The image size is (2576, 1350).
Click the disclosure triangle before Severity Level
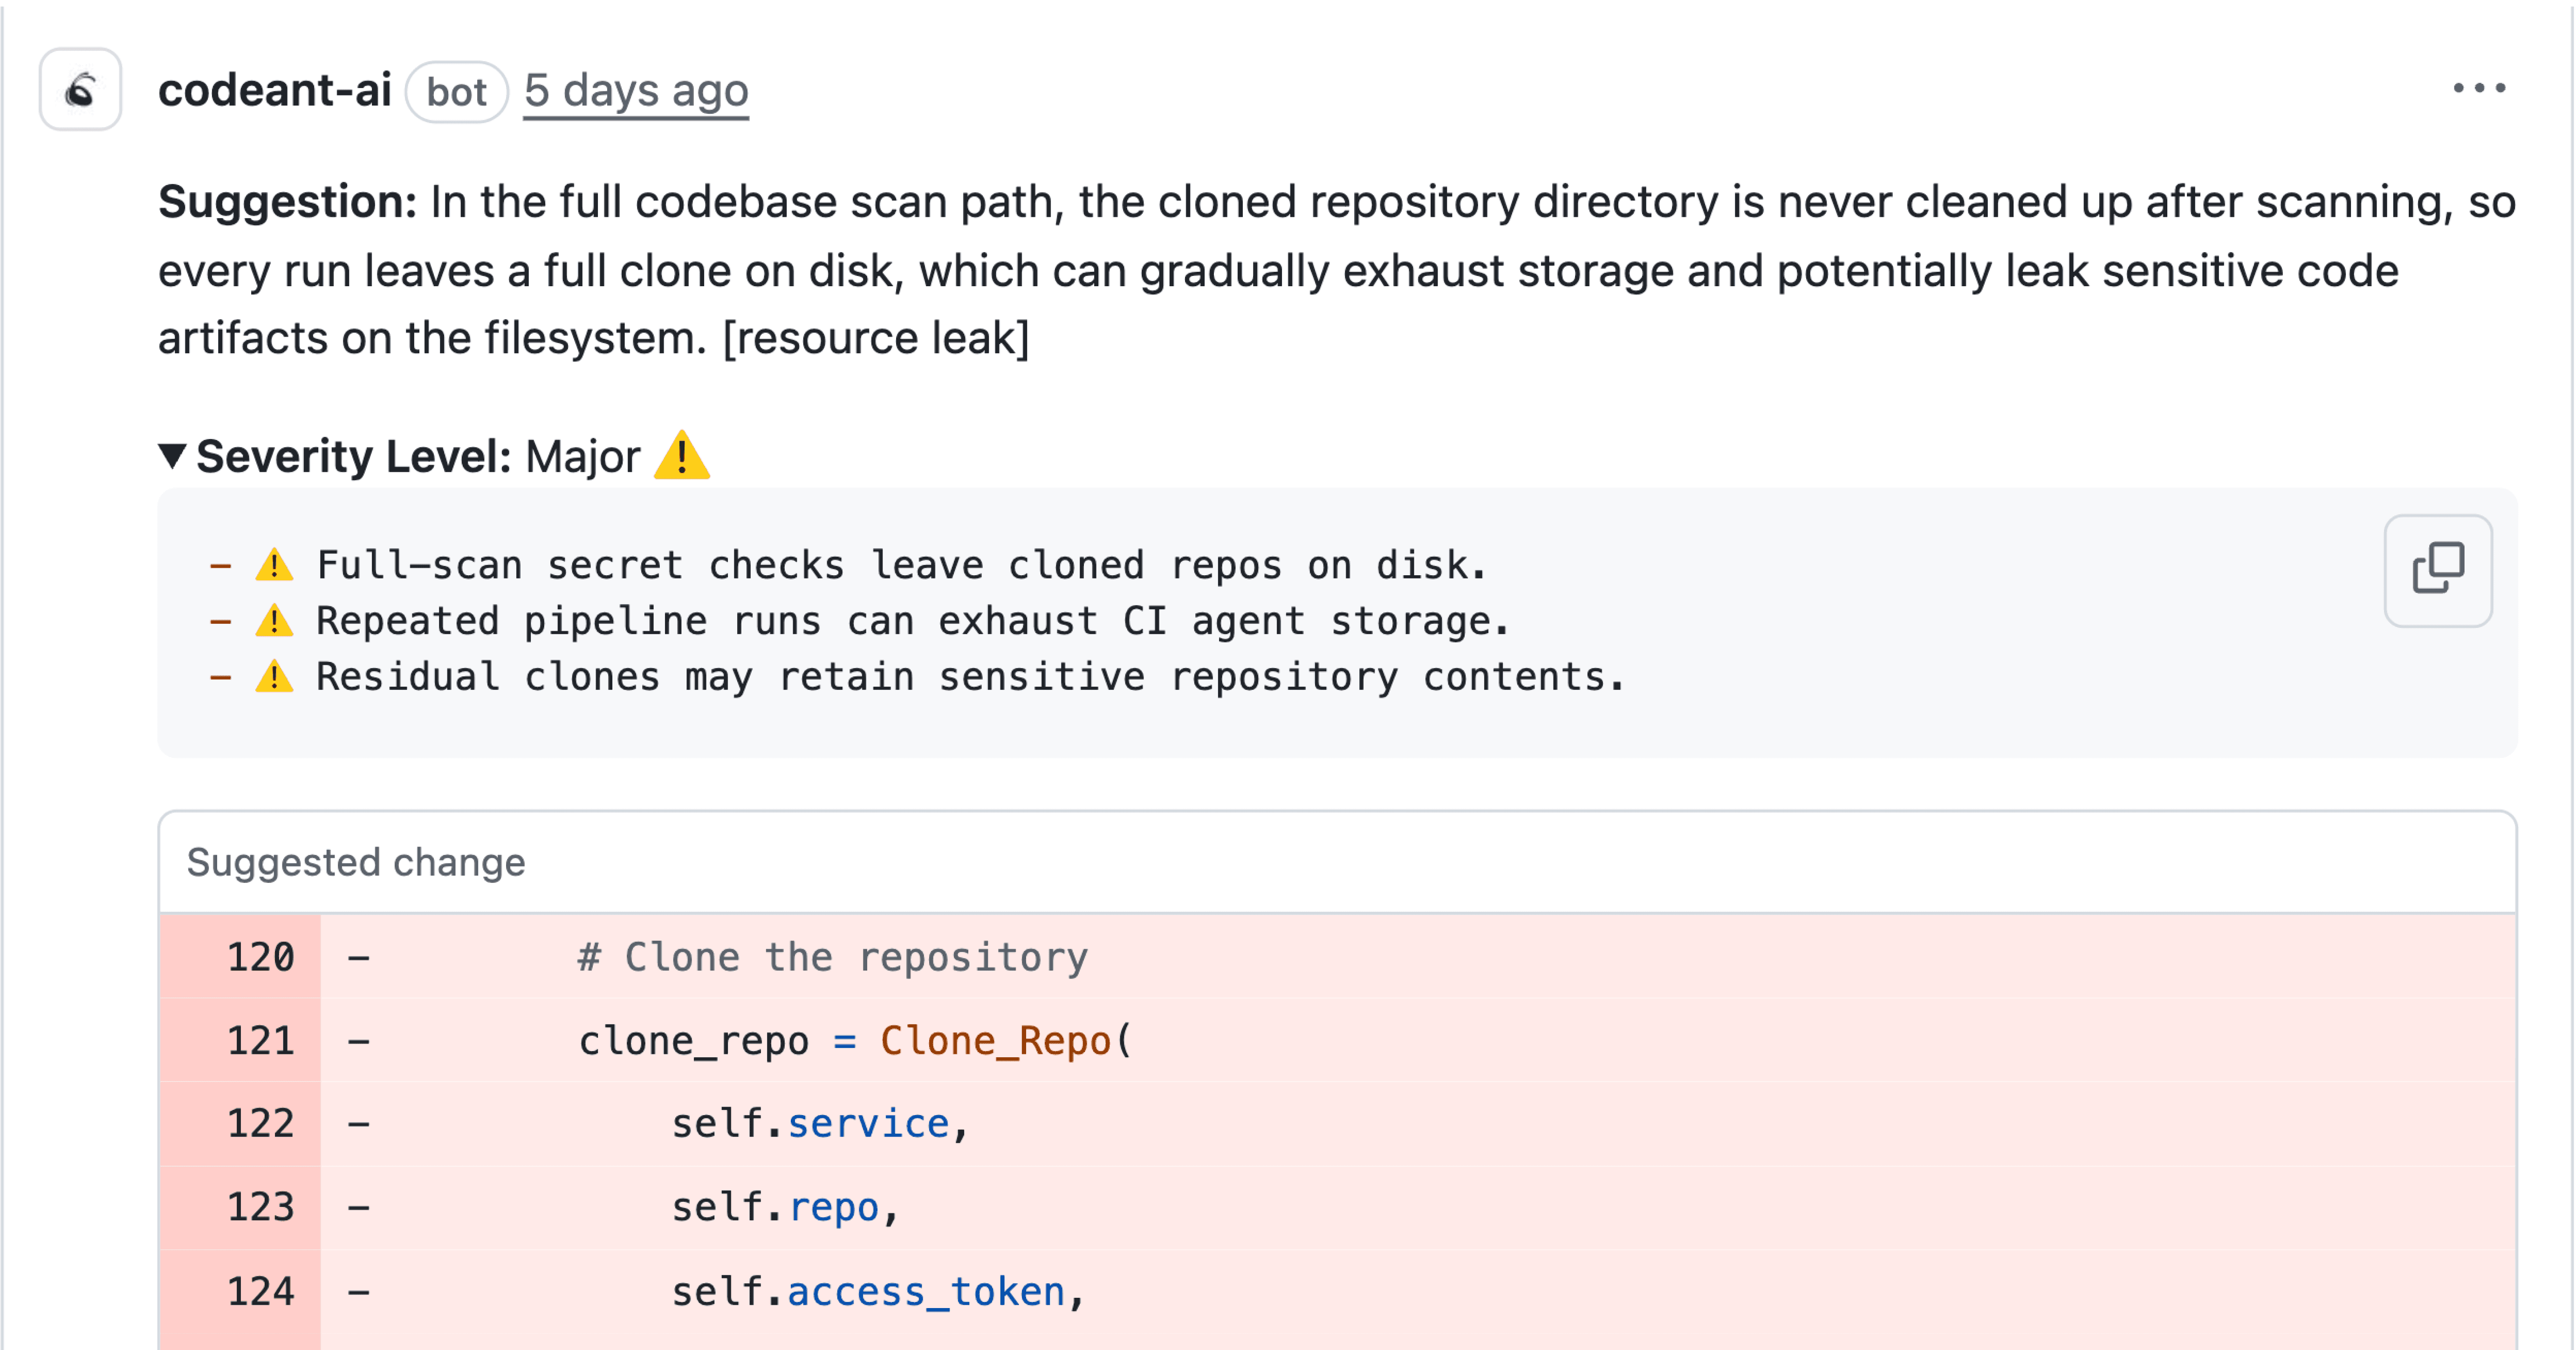click(x=173, y=456)
